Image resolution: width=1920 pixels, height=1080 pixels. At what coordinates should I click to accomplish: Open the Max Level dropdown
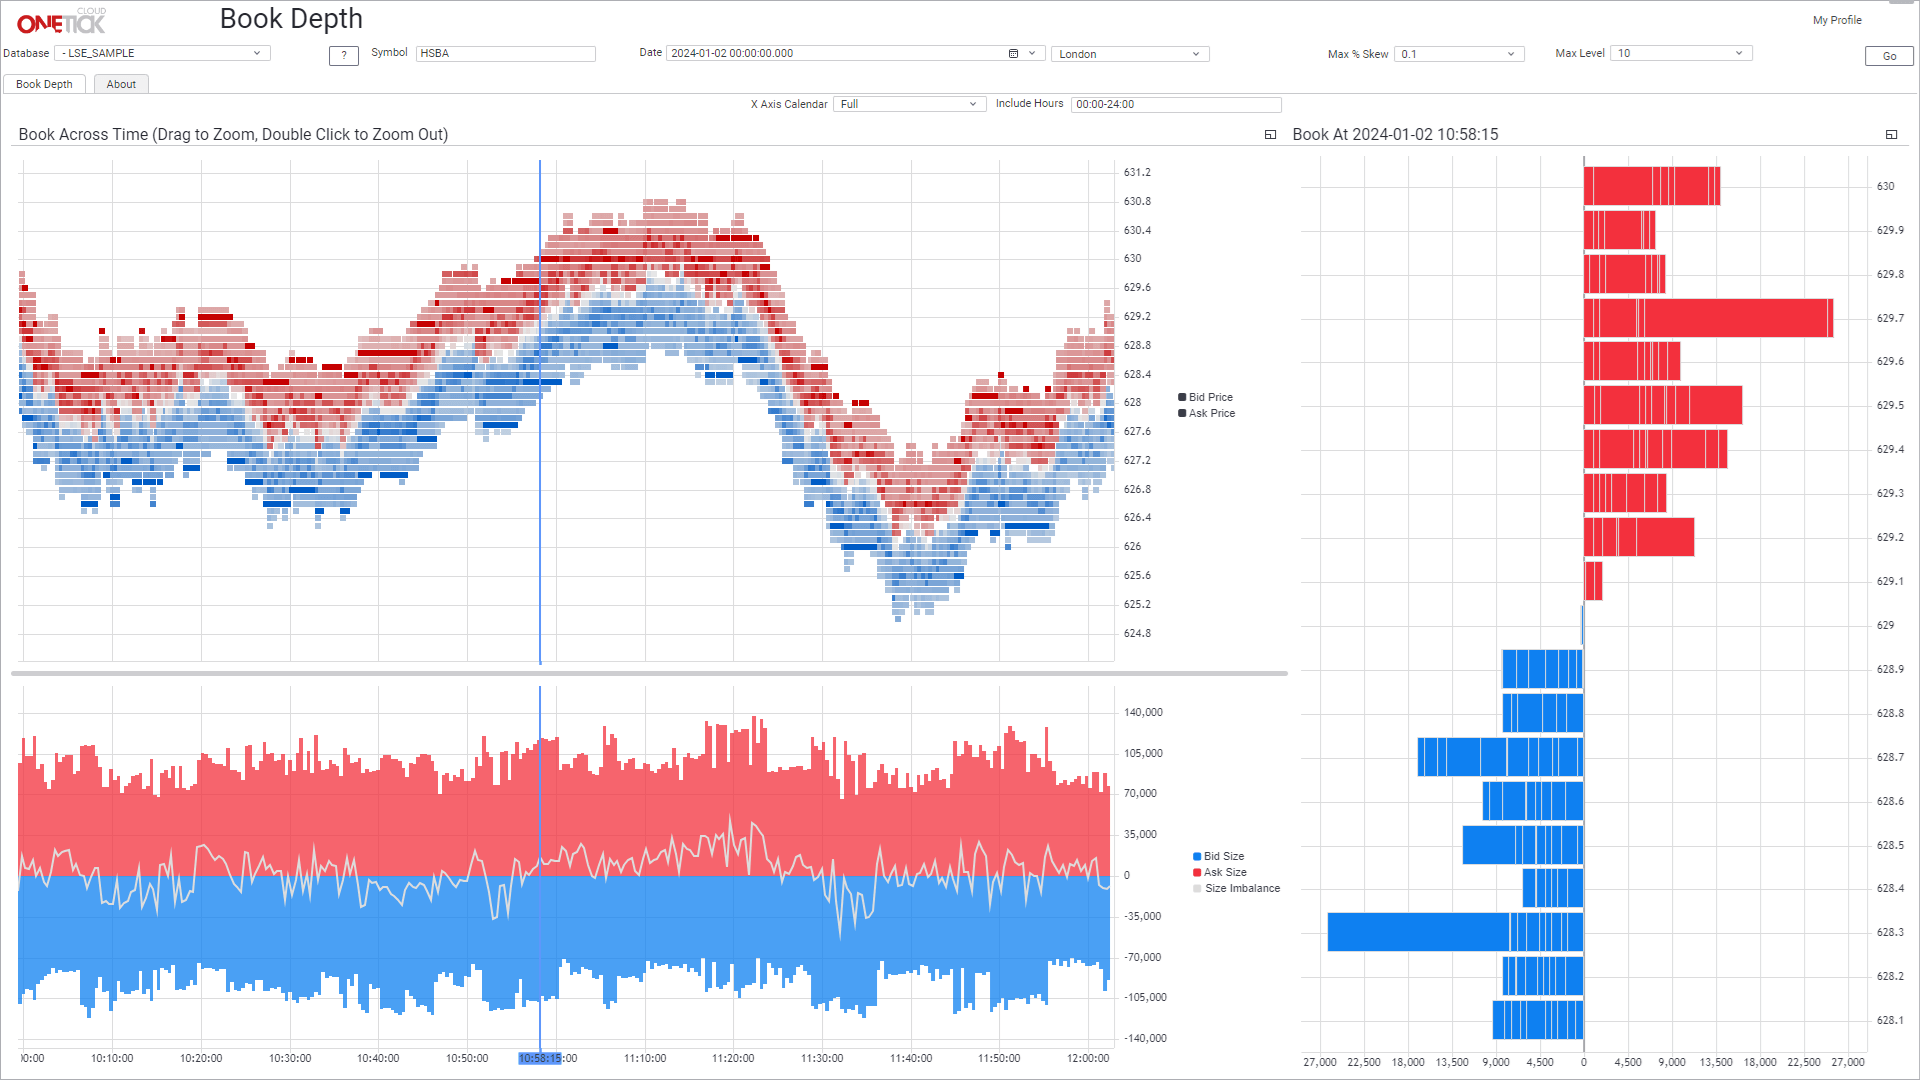tap(1680, 54)
